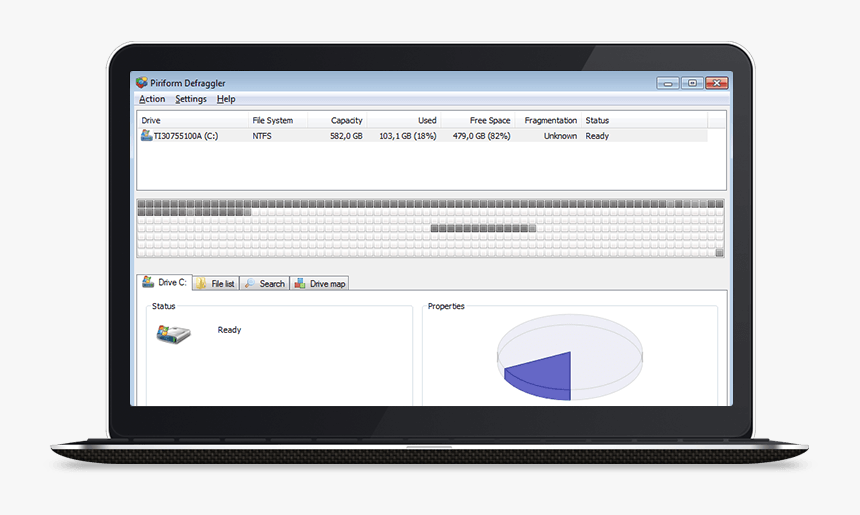Click the lone gray block in the last drive map row

[x=719, y=252]
